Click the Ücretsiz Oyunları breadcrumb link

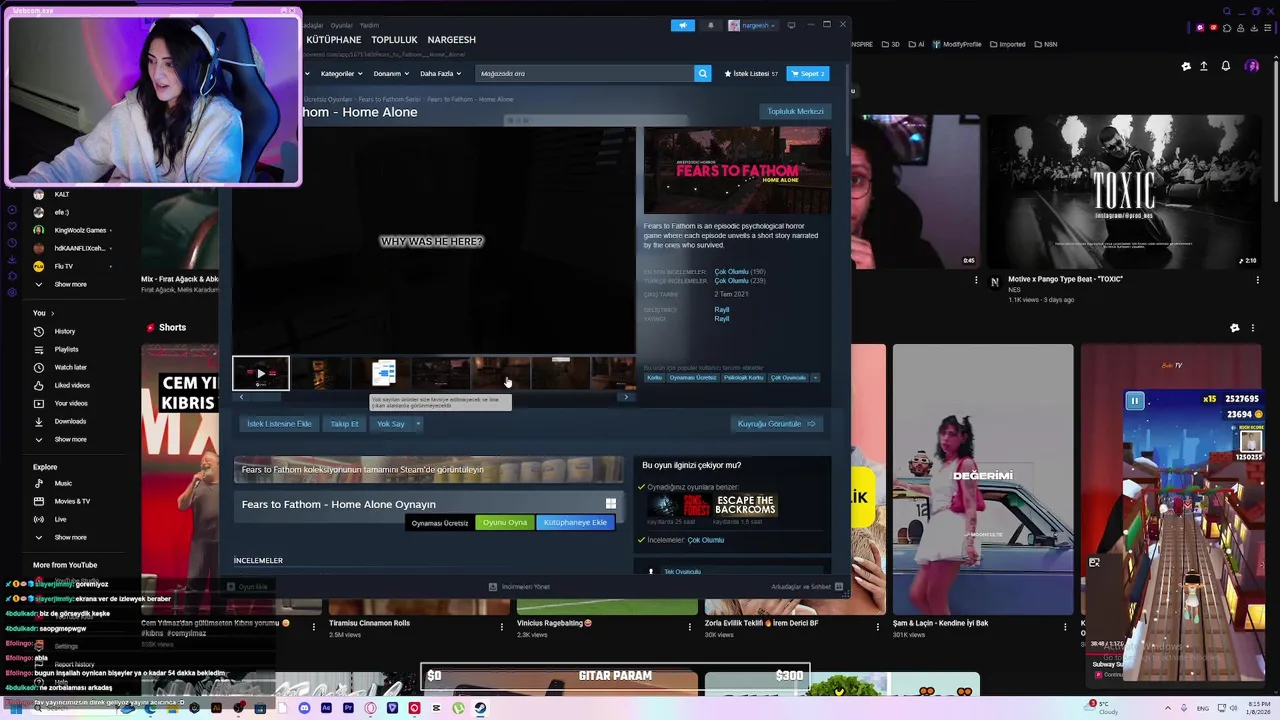[x=327, y=99]
